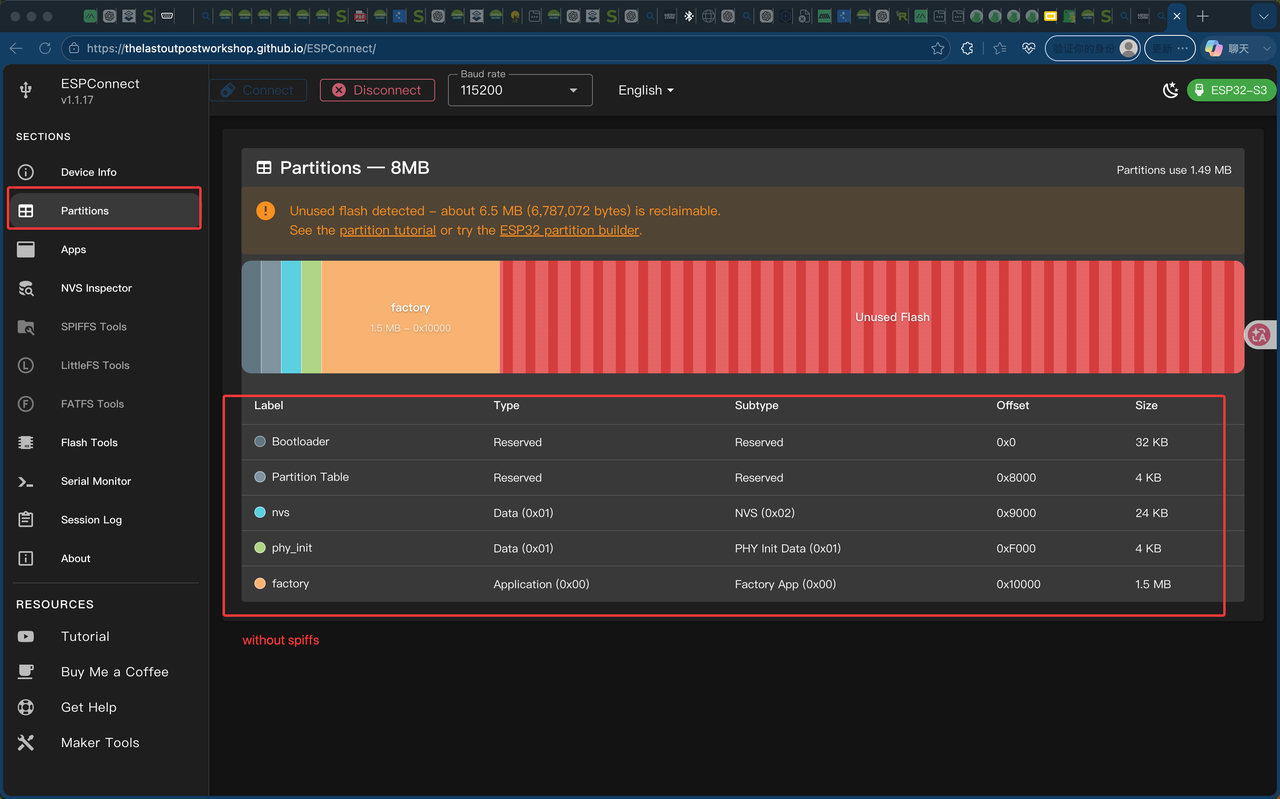Select Partitions in the sidebar

click(103, 210)
